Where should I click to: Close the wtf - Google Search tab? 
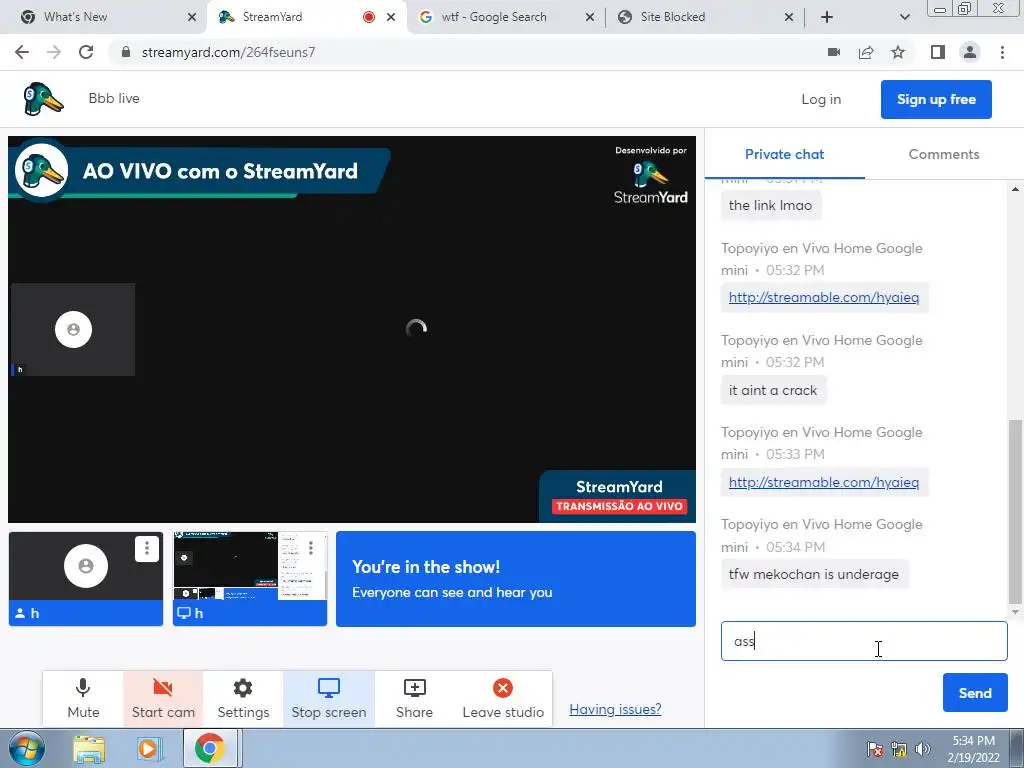(590, 17)
